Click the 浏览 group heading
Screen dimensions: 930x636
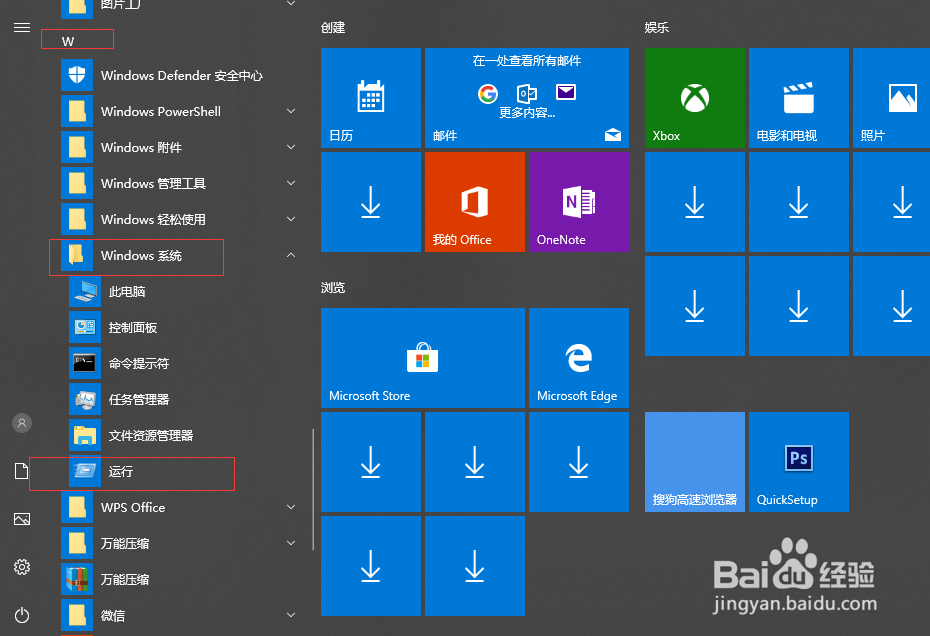tap(333, 288)
